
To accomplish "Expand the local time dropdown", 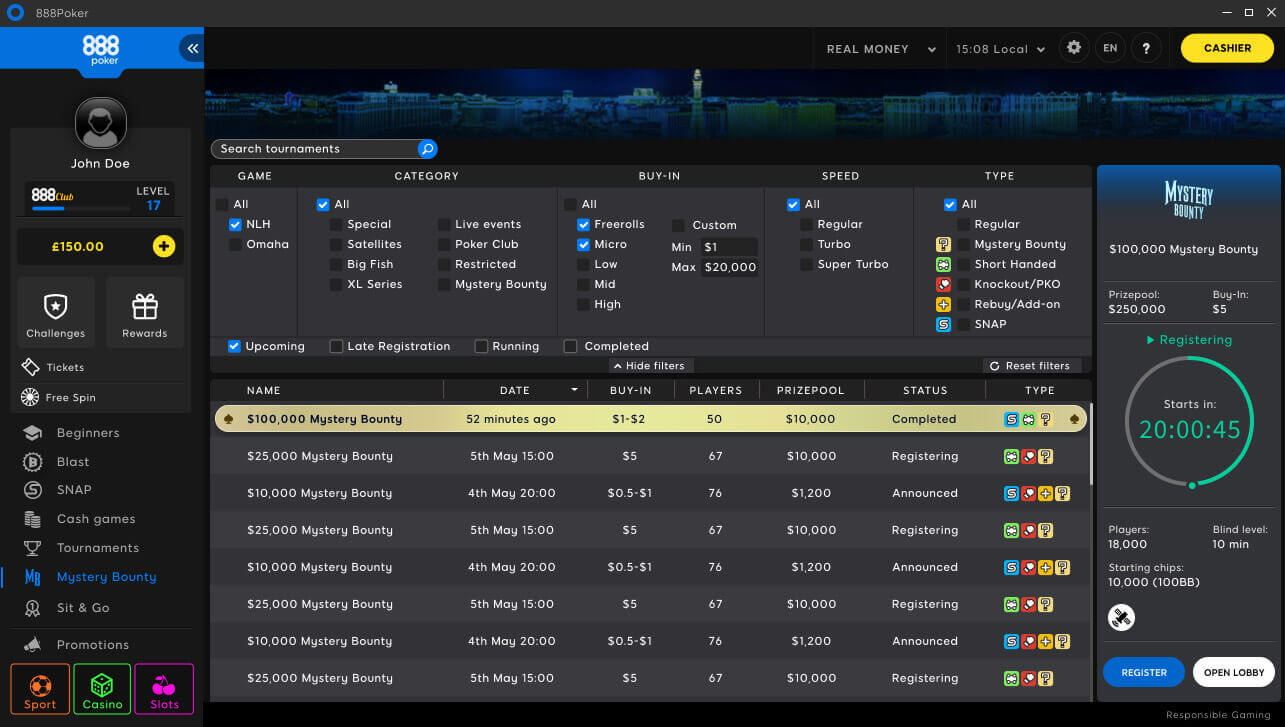I will coord(1000,49).
